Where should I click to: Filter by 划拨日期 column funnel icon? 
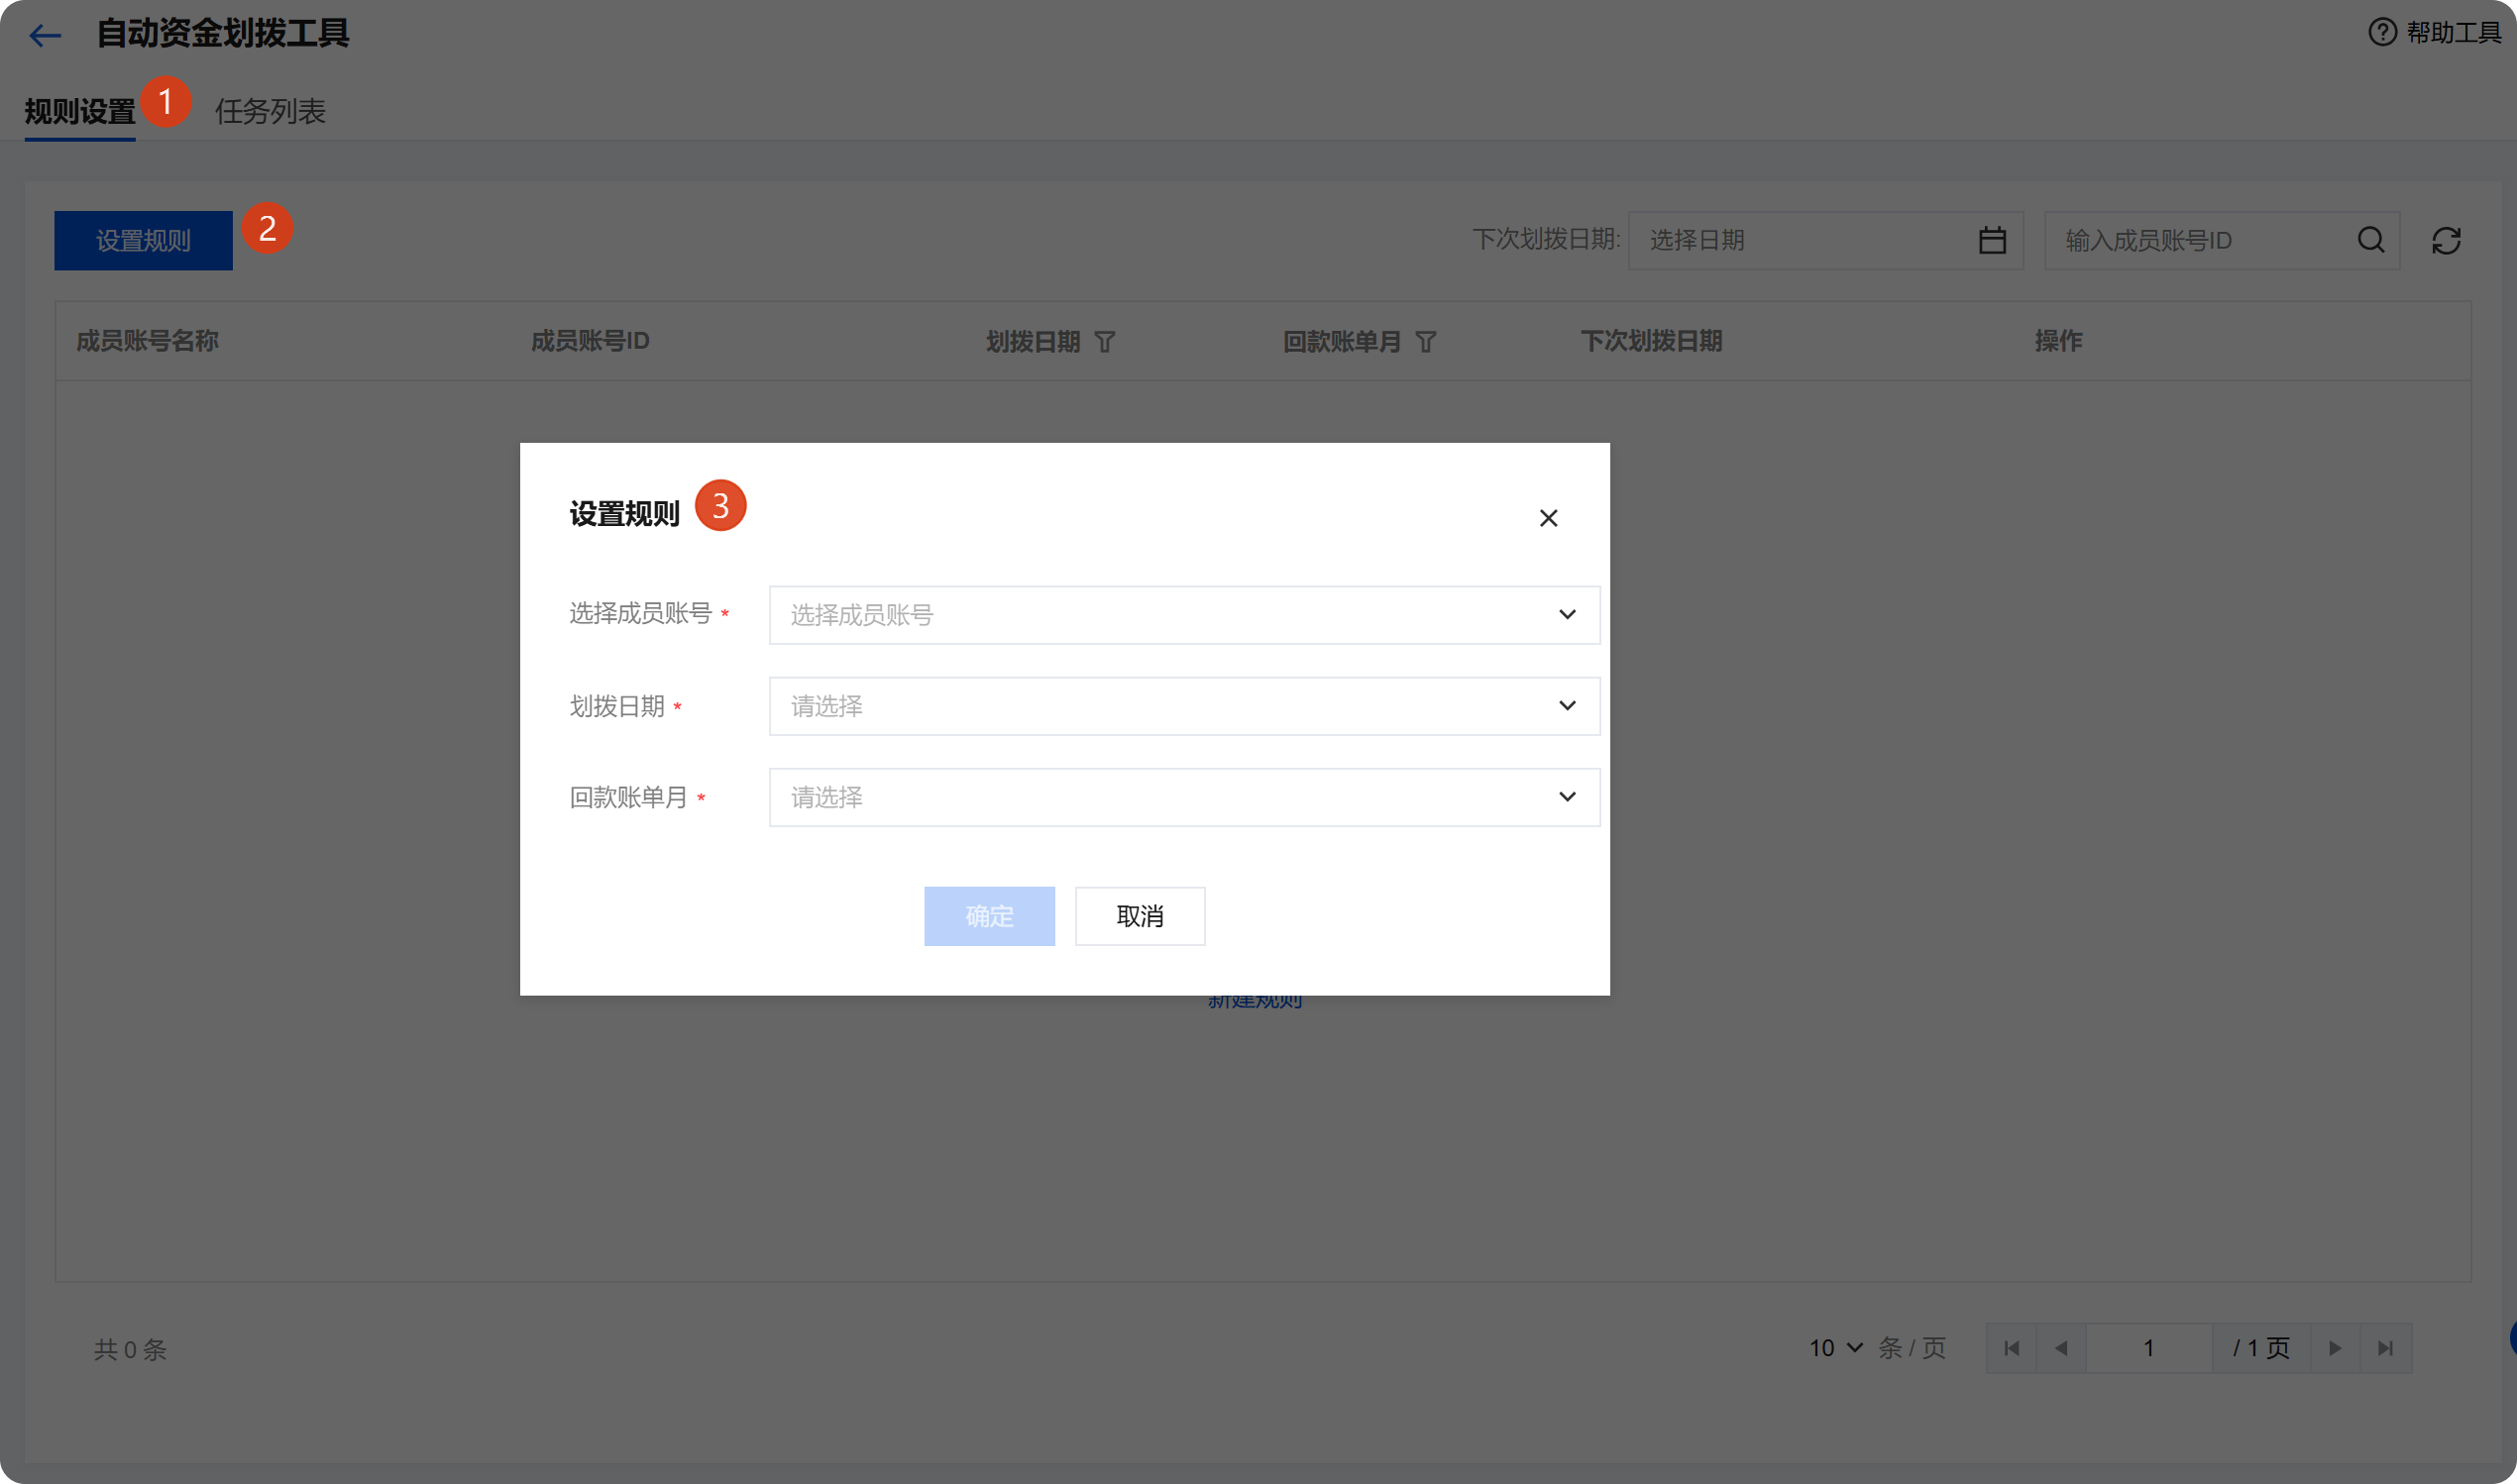pos(1104,342)
